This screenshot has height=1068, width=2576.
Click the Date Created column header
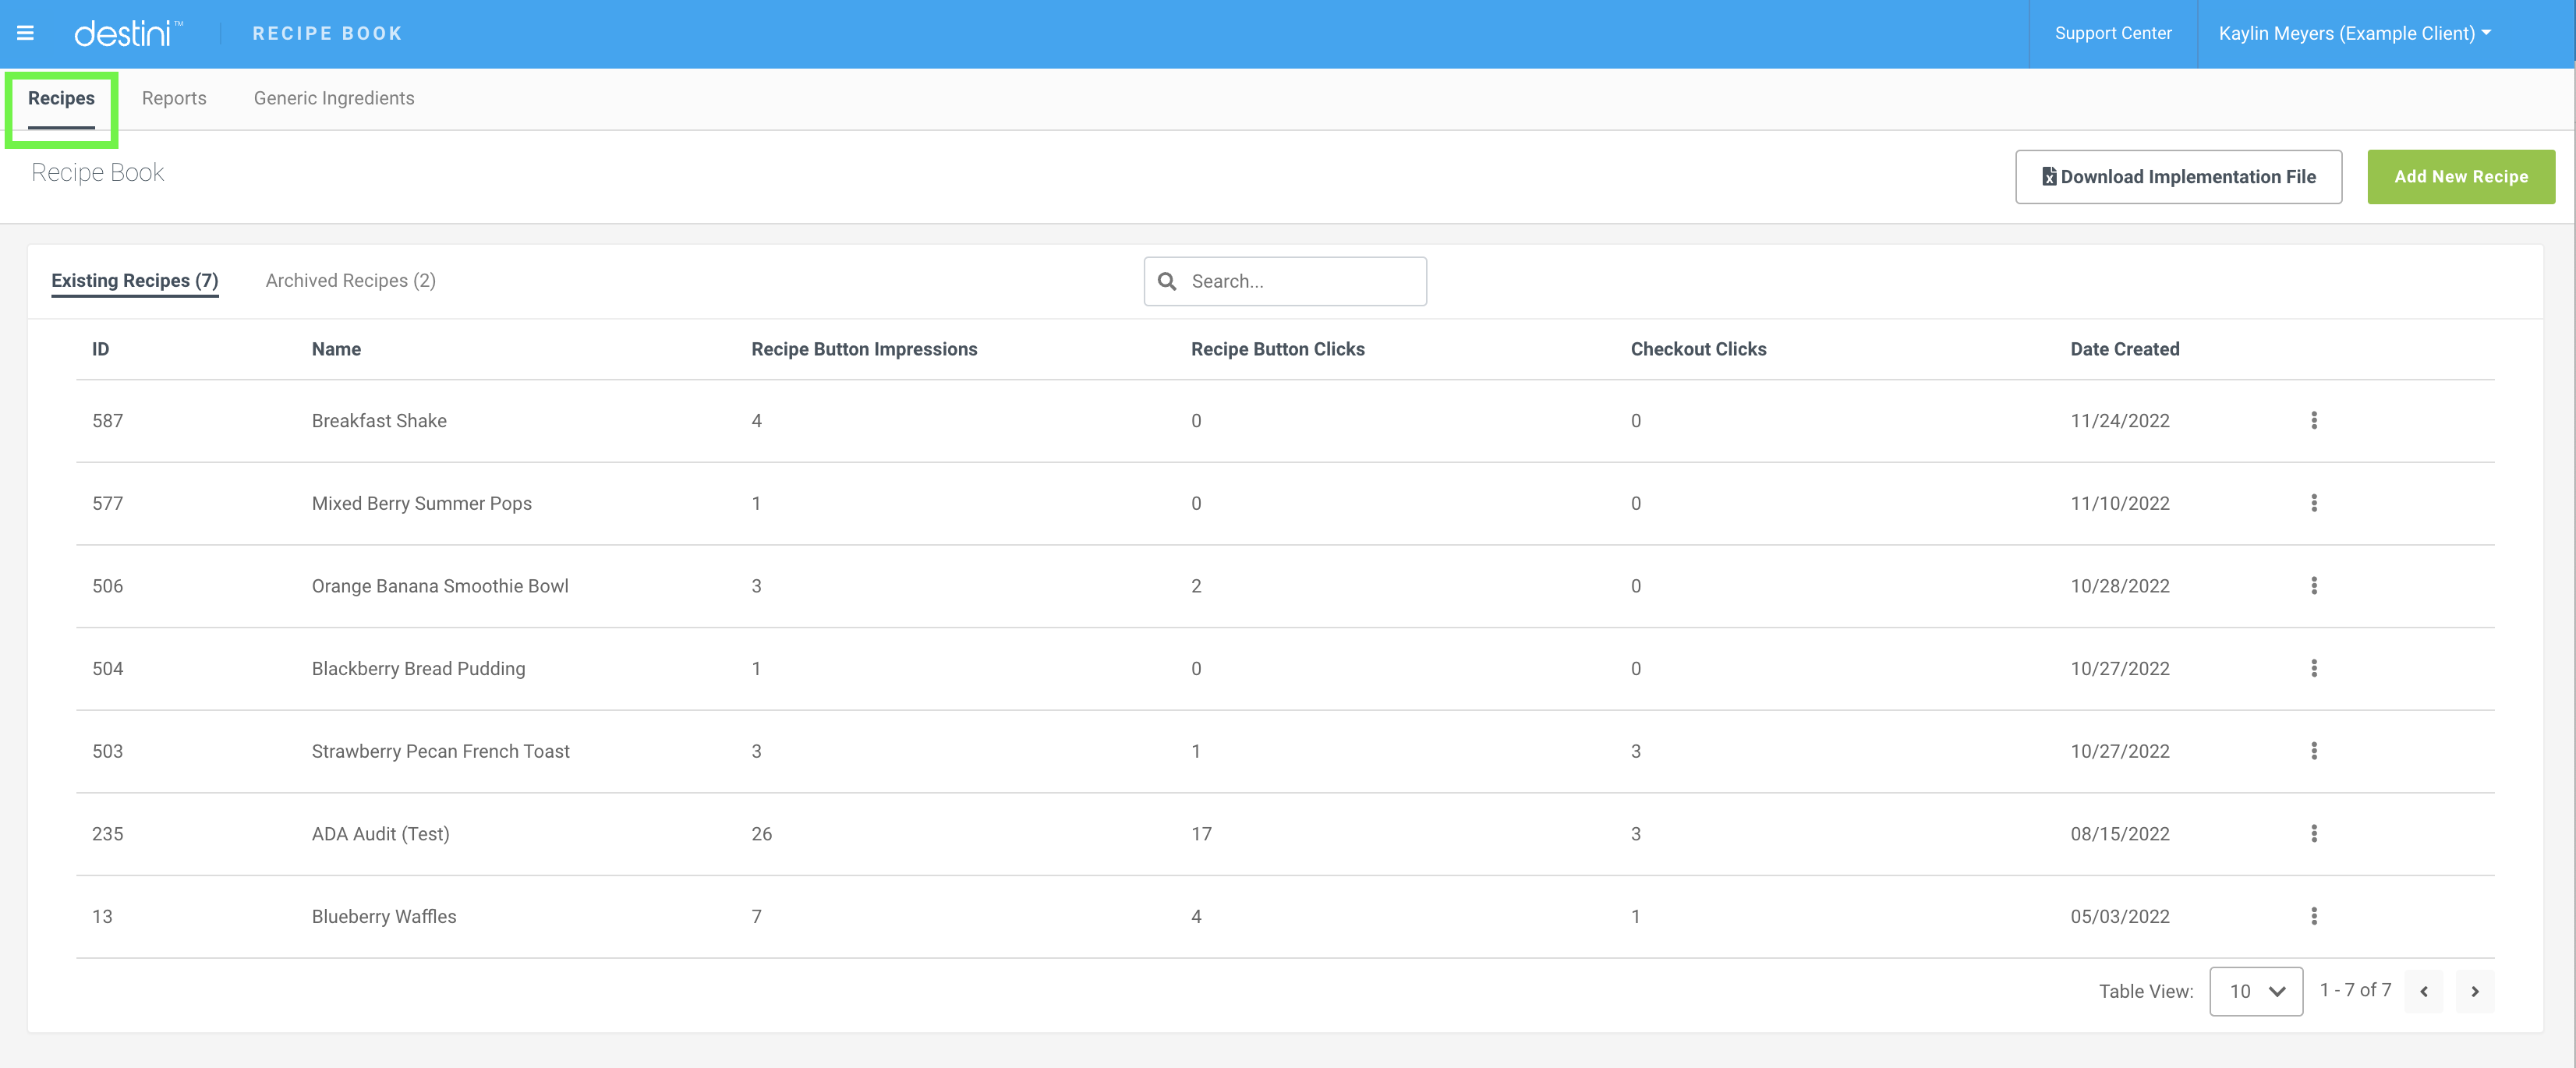2124,349
